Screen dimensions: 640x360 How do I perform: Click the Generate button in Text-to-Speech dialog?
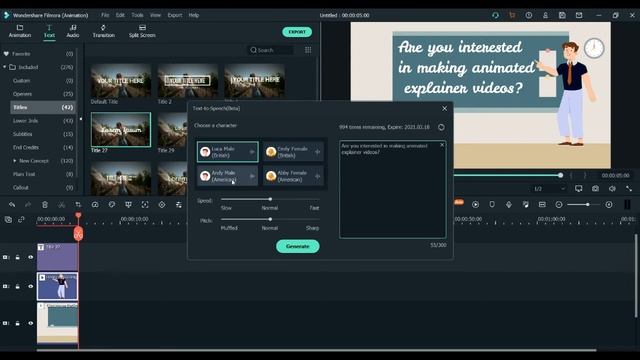[298, 246]
